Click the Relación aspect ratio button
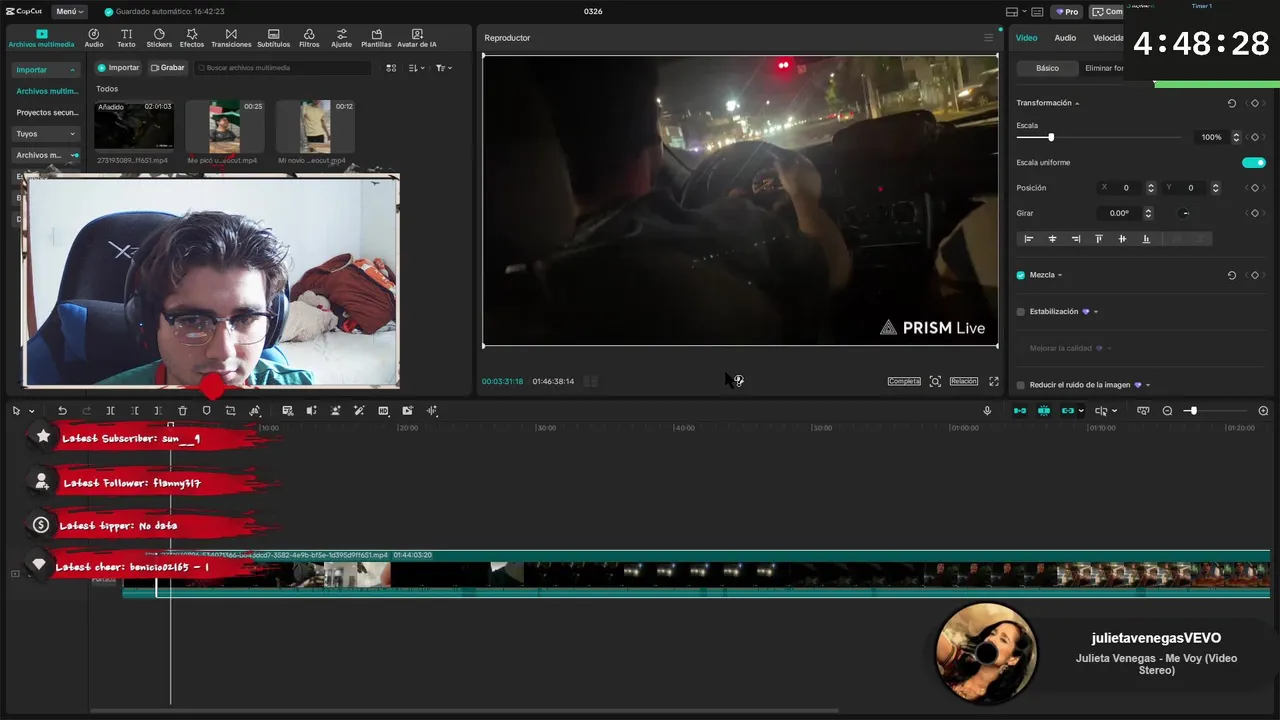The image size is (1280, 720). click(x=963, y=381)
